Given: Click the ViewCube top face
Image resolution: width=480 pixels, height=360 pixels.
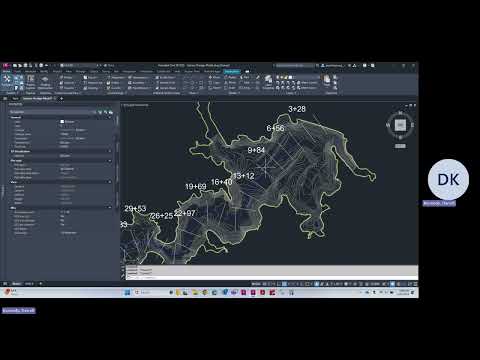Looking at the screenshot, I should pos(400,125).
